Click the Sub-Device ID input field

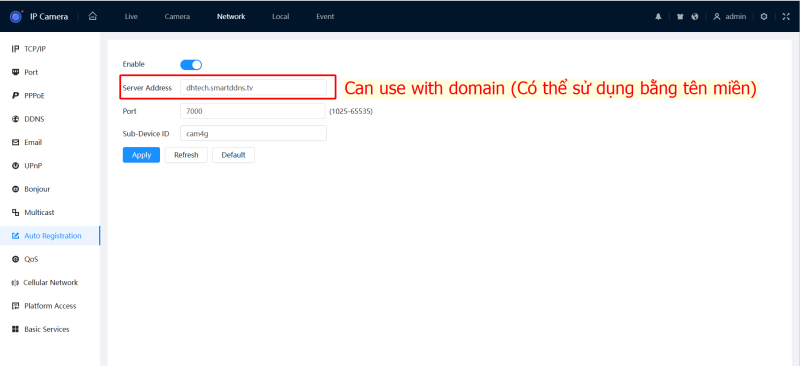253,133
